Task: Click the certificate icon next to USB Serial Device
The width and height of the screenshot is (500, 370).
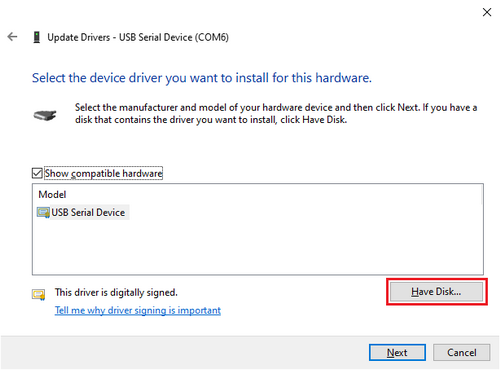Action: pos(43,213)
